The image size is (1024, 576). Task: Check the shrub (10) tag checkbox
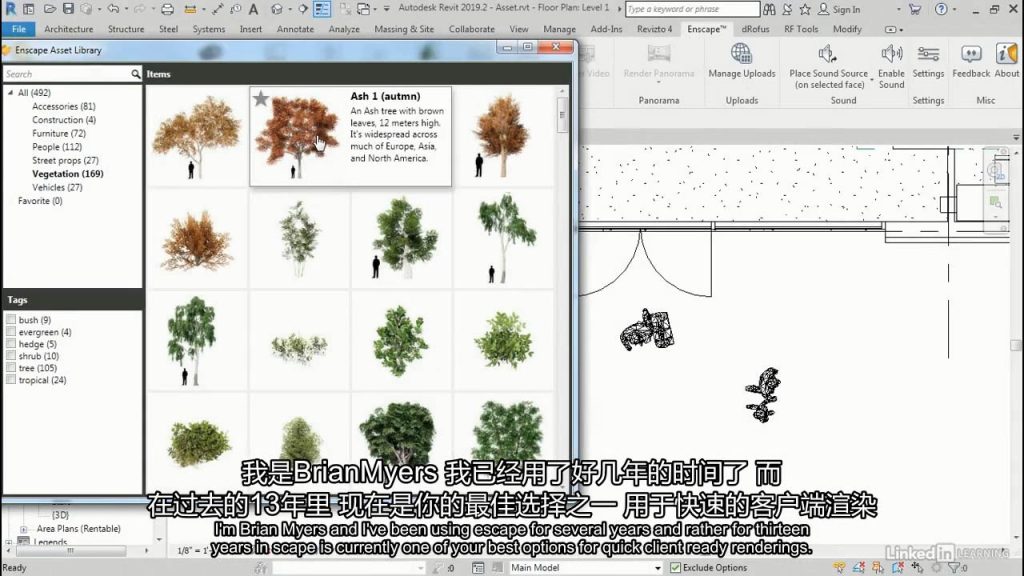(11, 356)
